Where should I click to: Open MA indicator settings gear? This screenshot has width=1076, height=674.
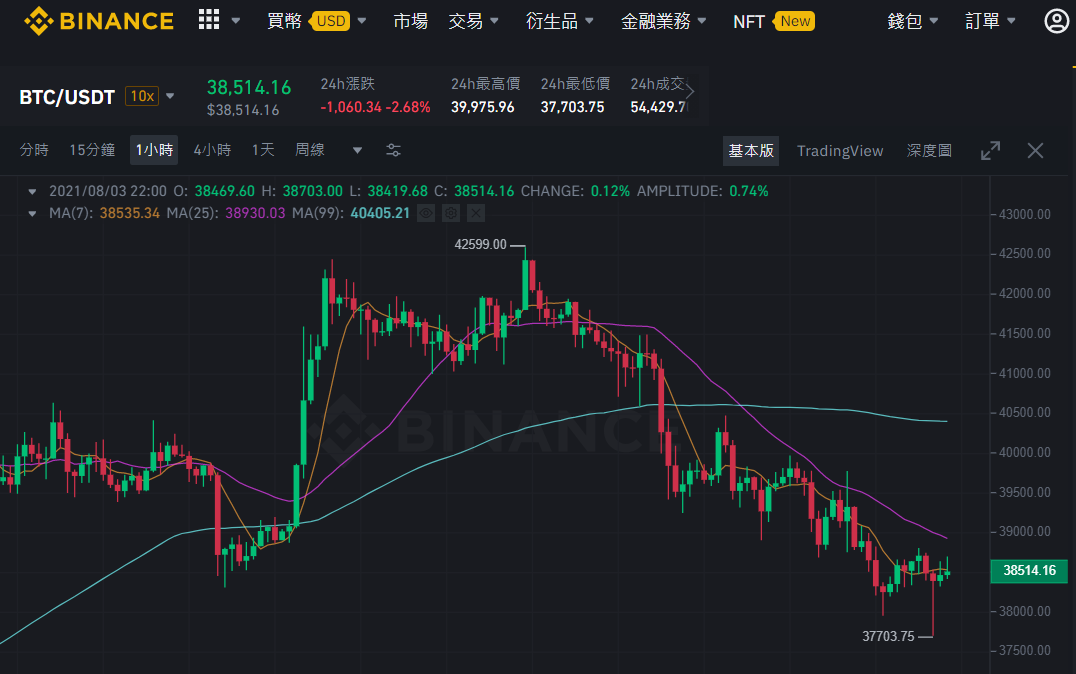click(x=451, y=213)
